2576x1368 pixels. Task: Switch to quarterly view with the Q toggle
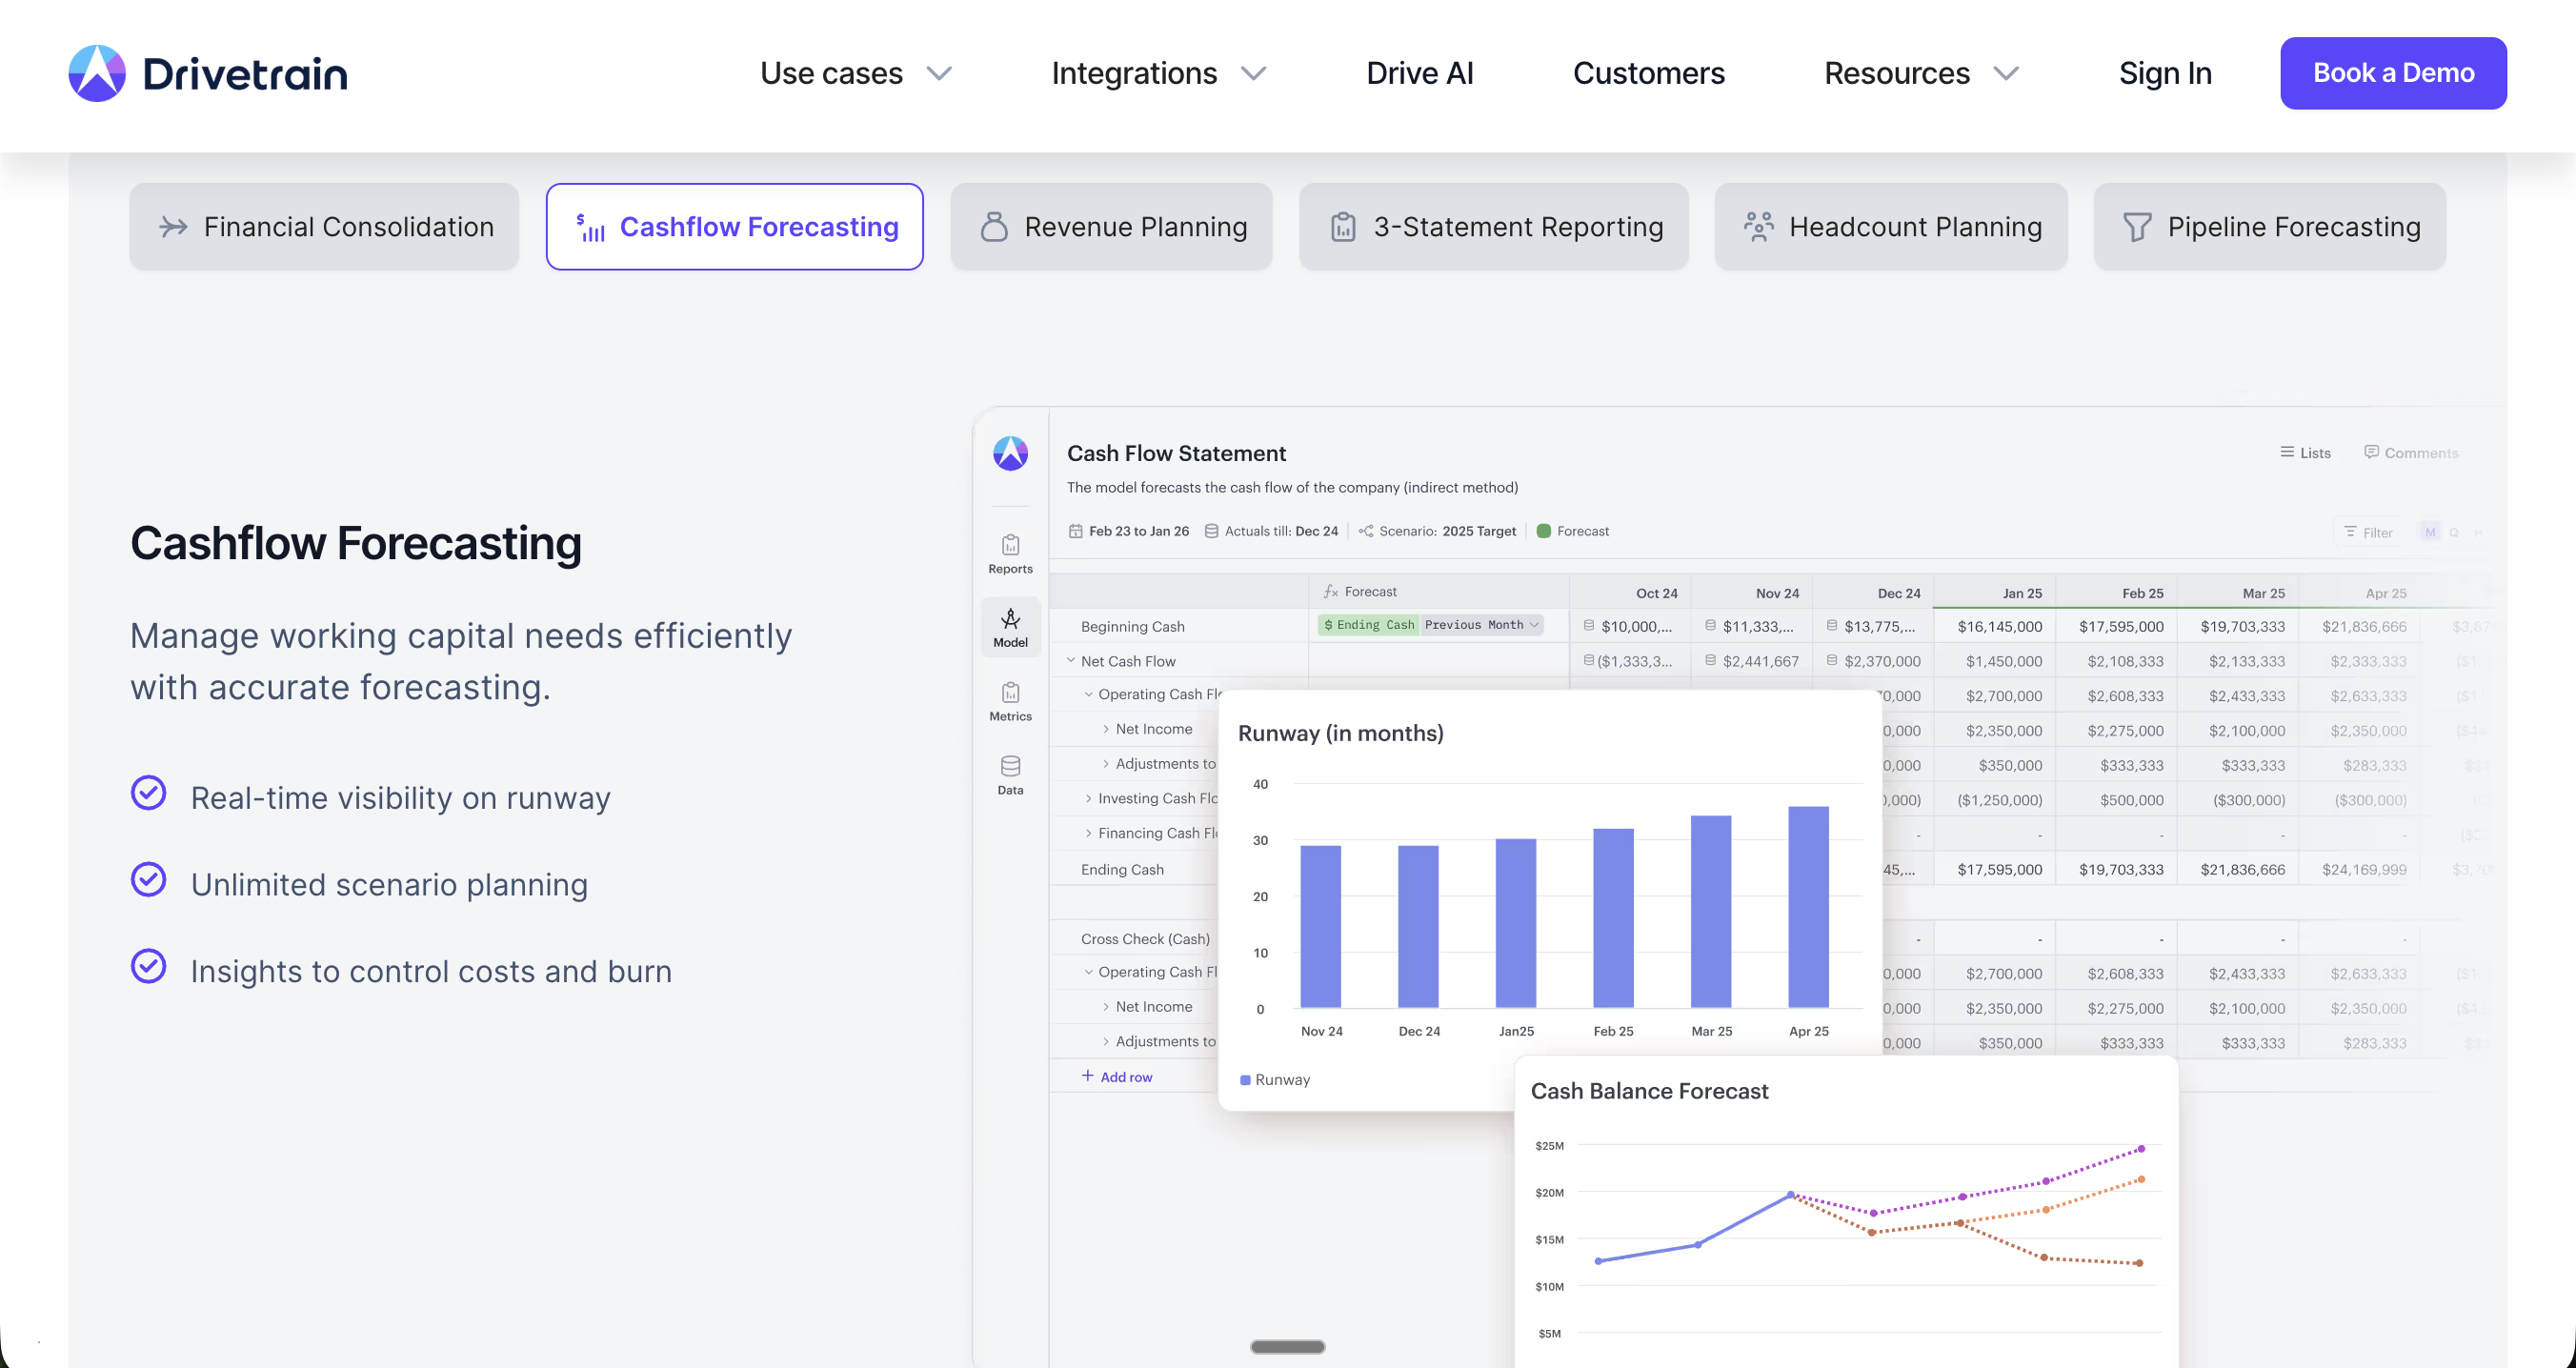[x=2455, y=533]
